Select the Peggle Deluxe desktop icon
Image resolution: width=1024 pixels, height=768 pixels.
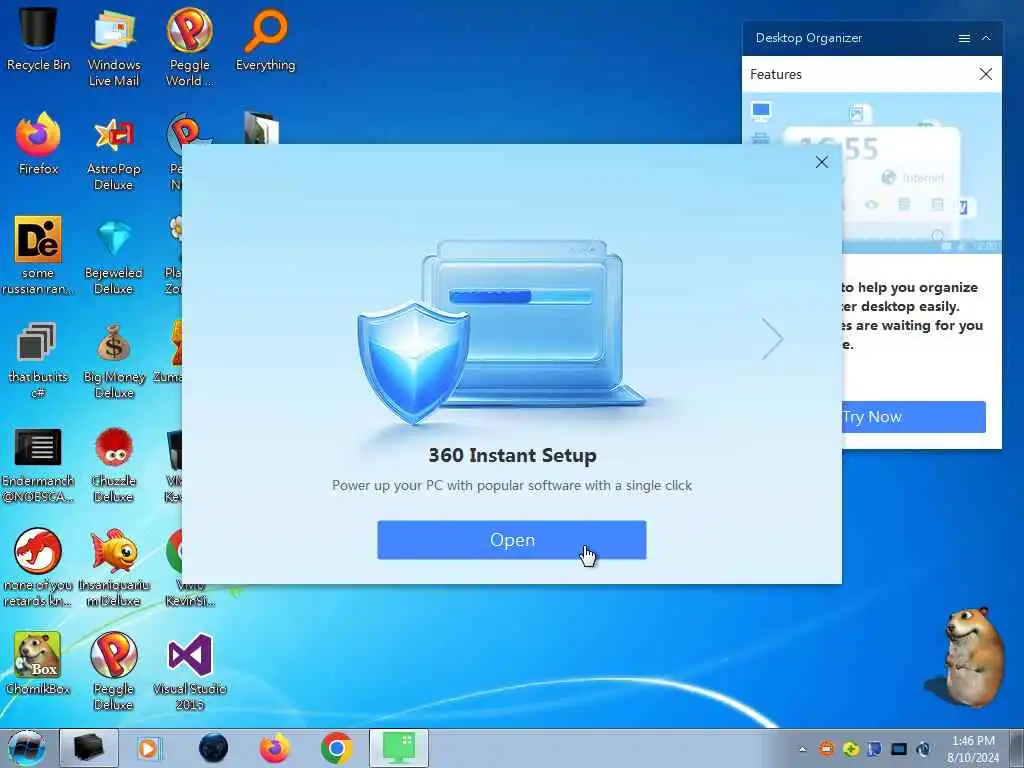pos(114,672)
